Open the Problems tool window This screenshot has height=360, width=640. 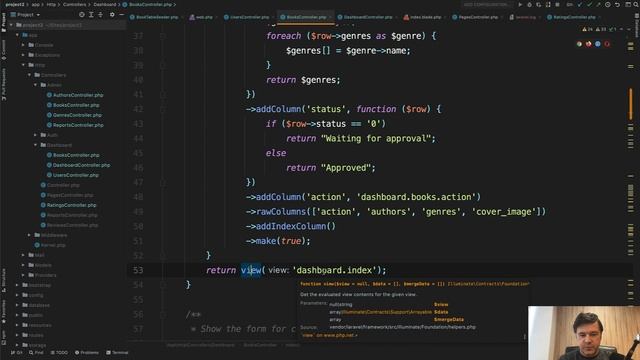tap(87, 352)
